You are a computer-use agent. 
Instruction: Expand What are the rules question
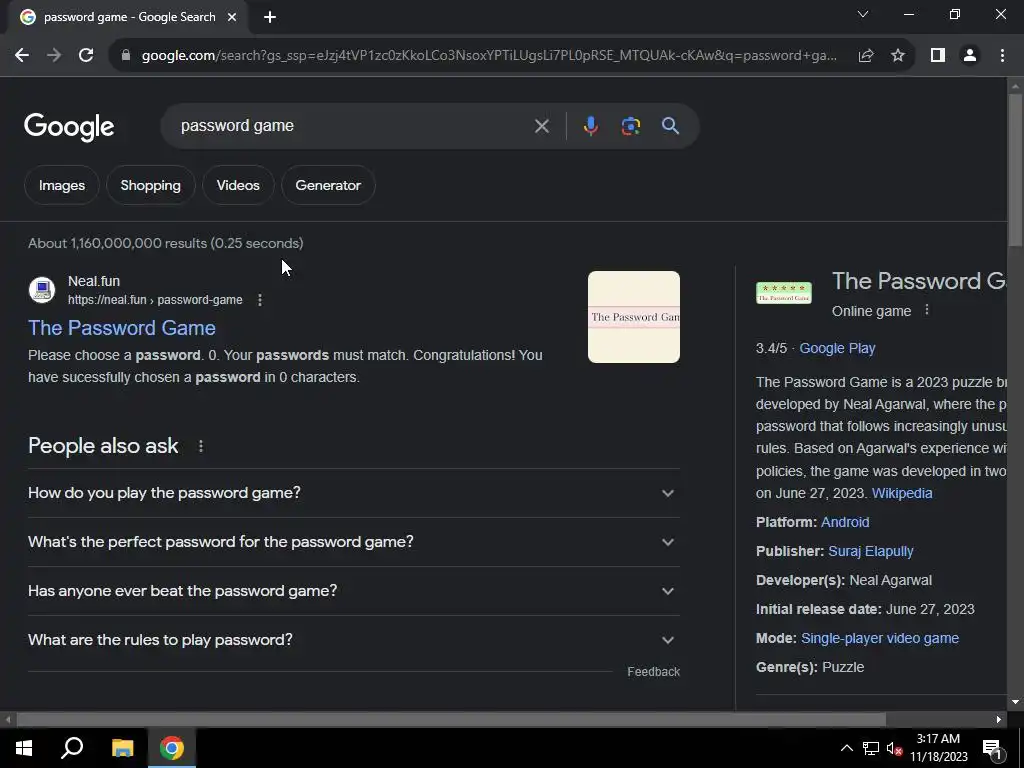click(353, 640)
